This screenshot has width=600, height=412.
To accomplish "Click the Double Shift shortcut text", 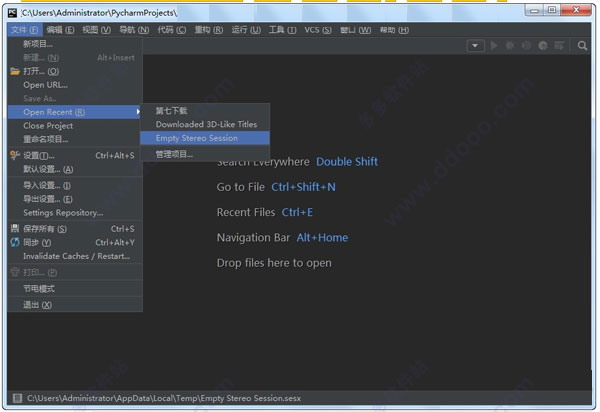I will point(347,161).
